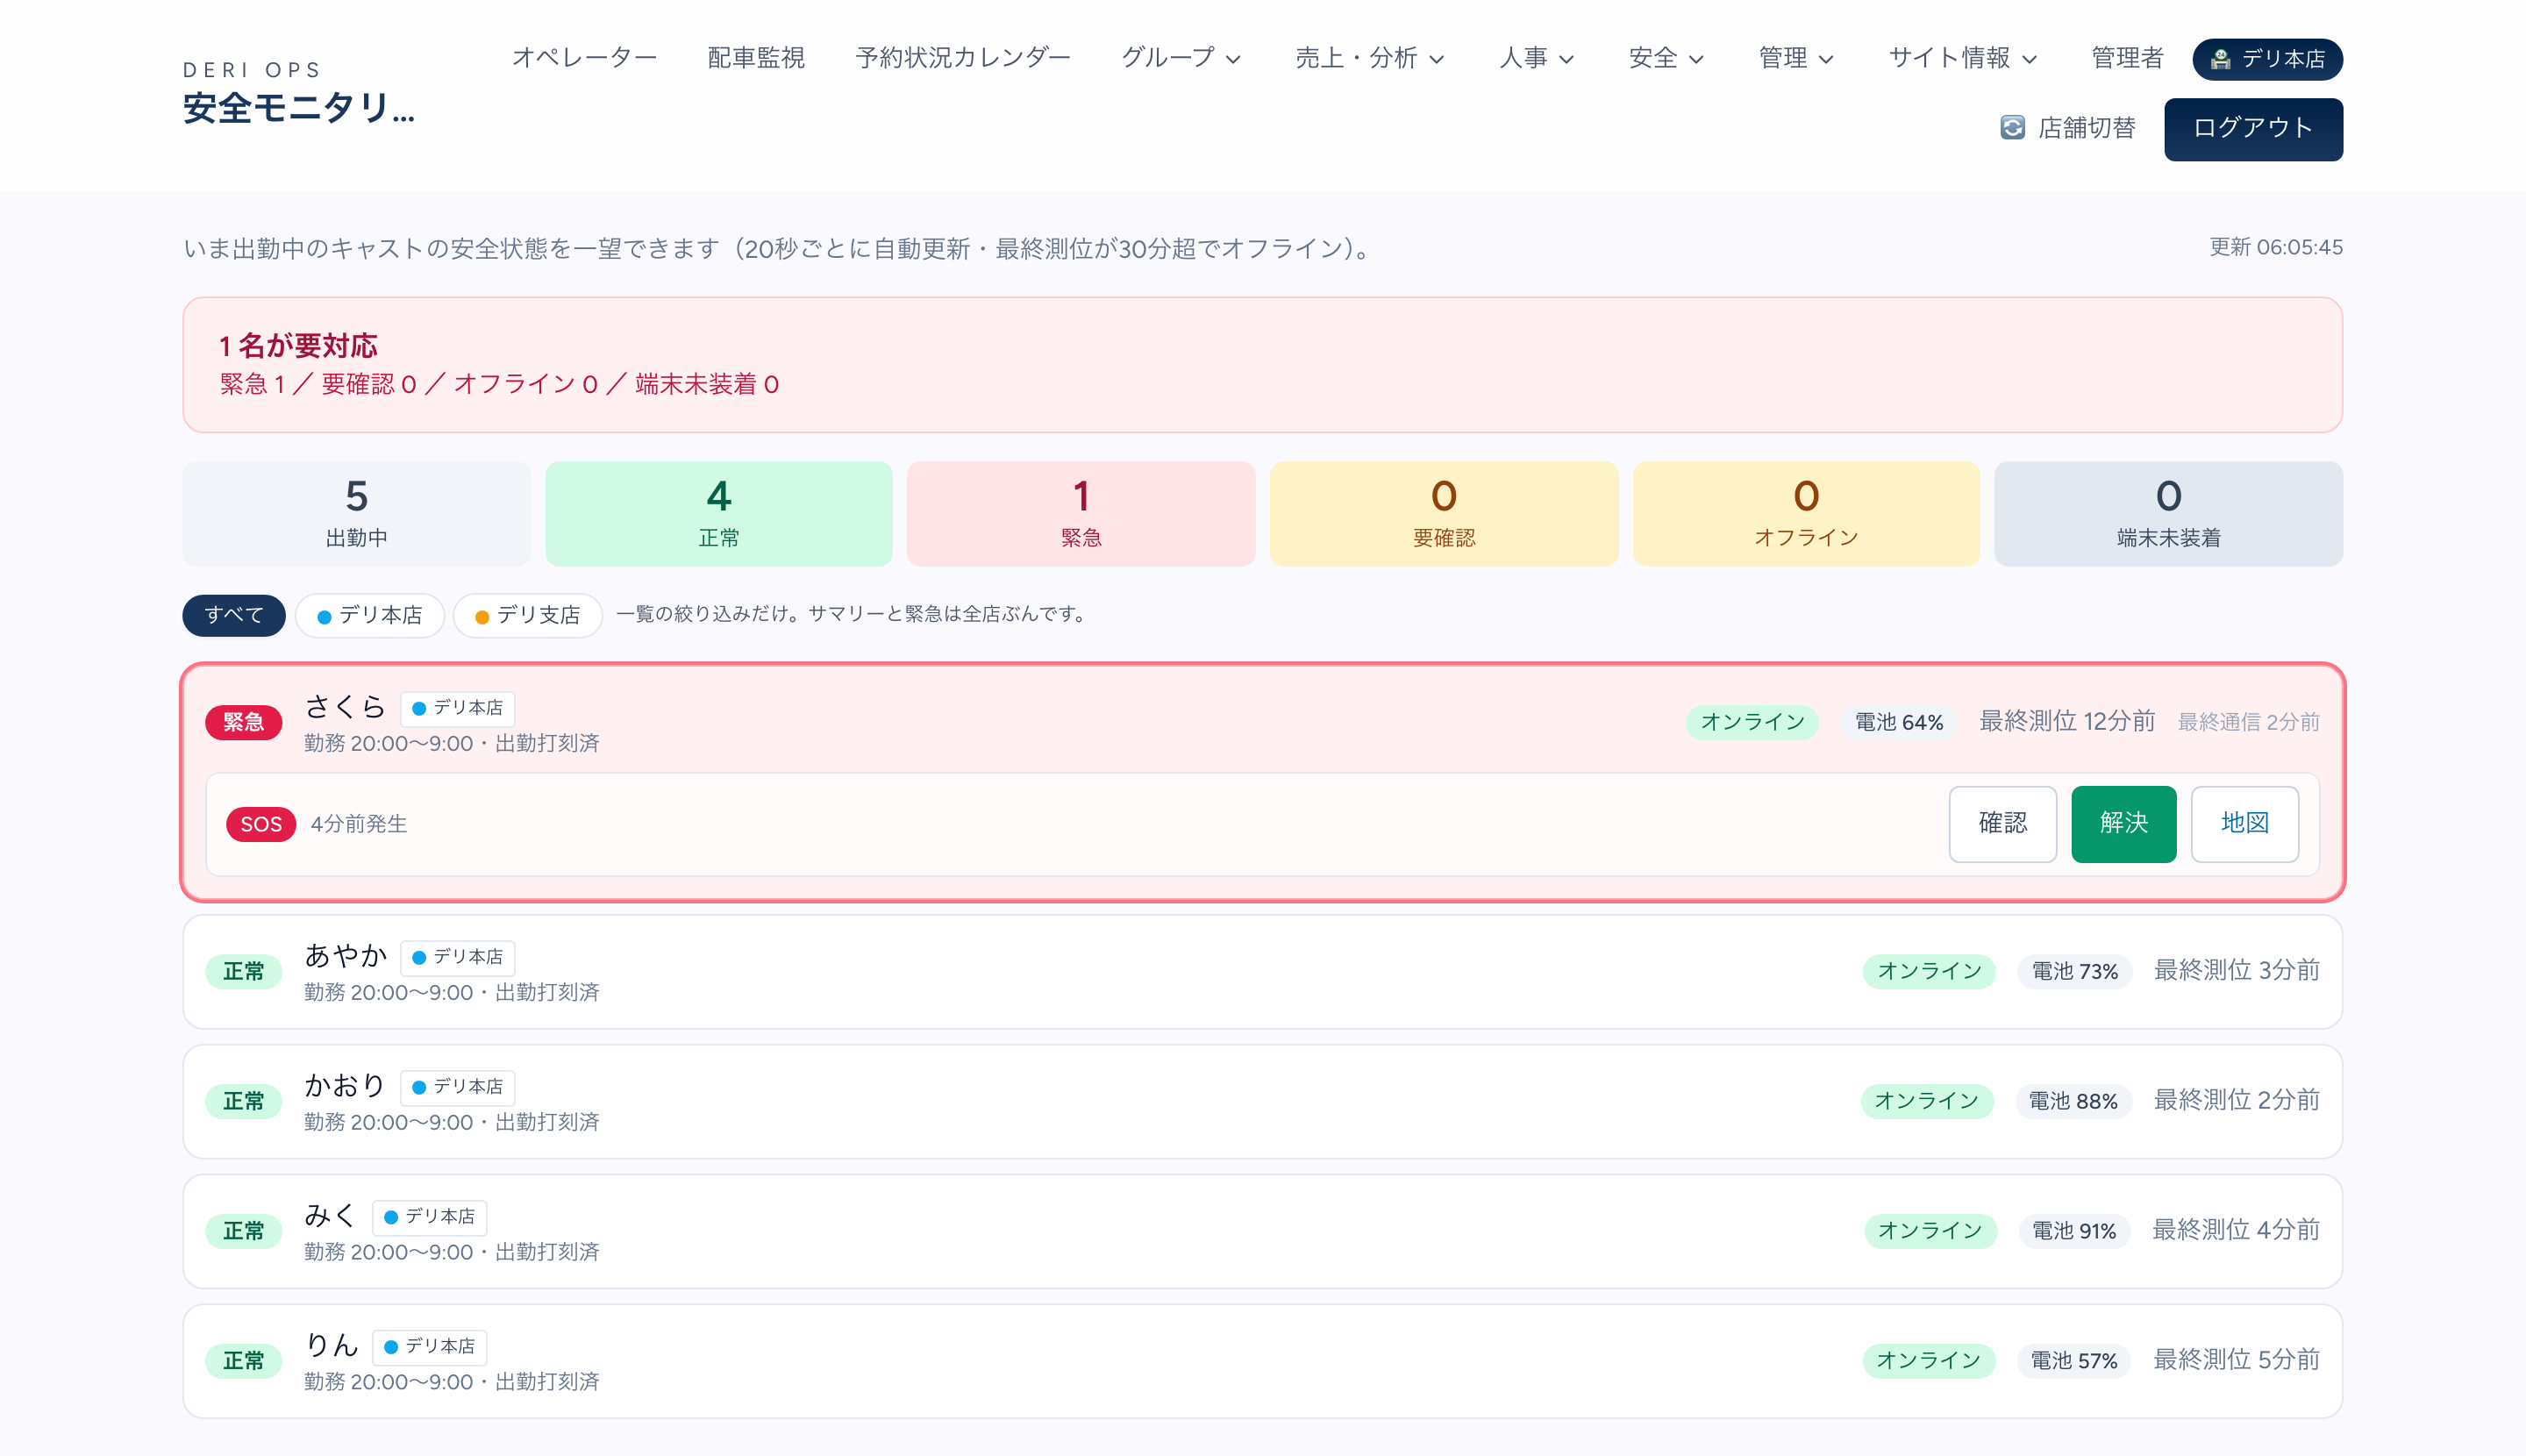Screen dimensions: 2526x1456
Task: Open 地図 for さくら's SOS alert
Action: pyautogui.click(x=2244, y=824)
